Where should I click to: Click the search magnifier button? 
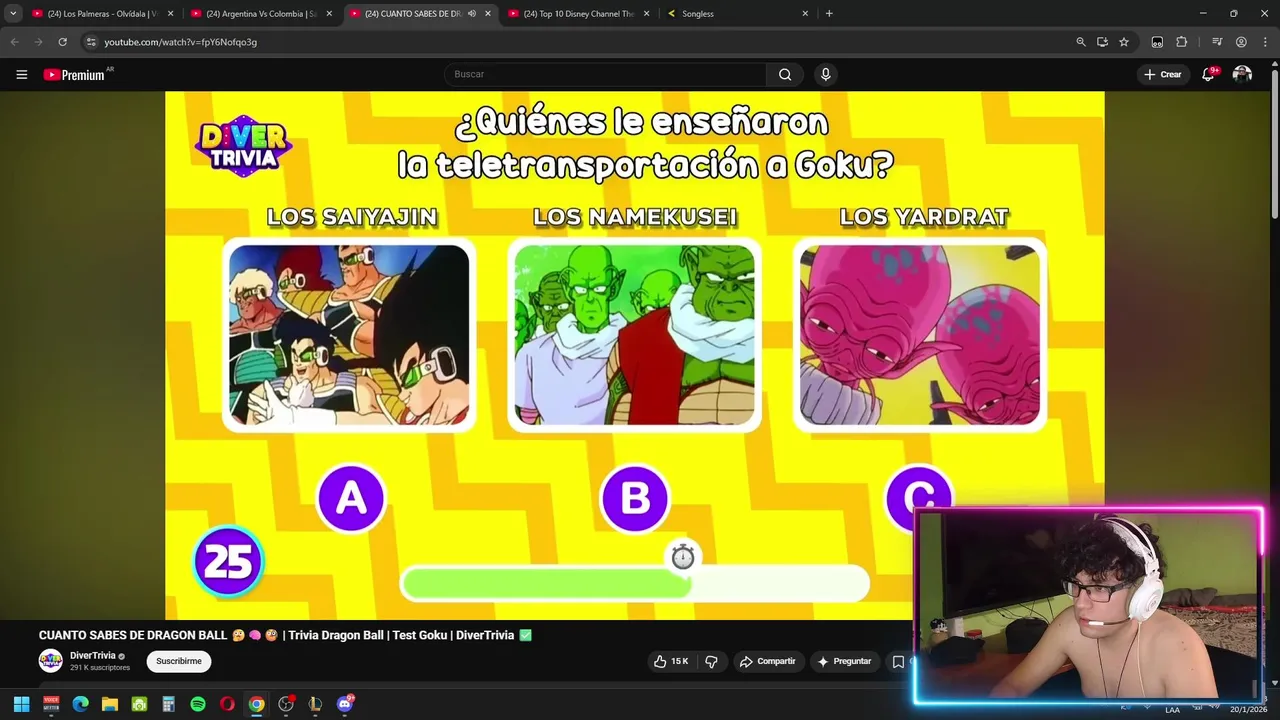point(785,74)
